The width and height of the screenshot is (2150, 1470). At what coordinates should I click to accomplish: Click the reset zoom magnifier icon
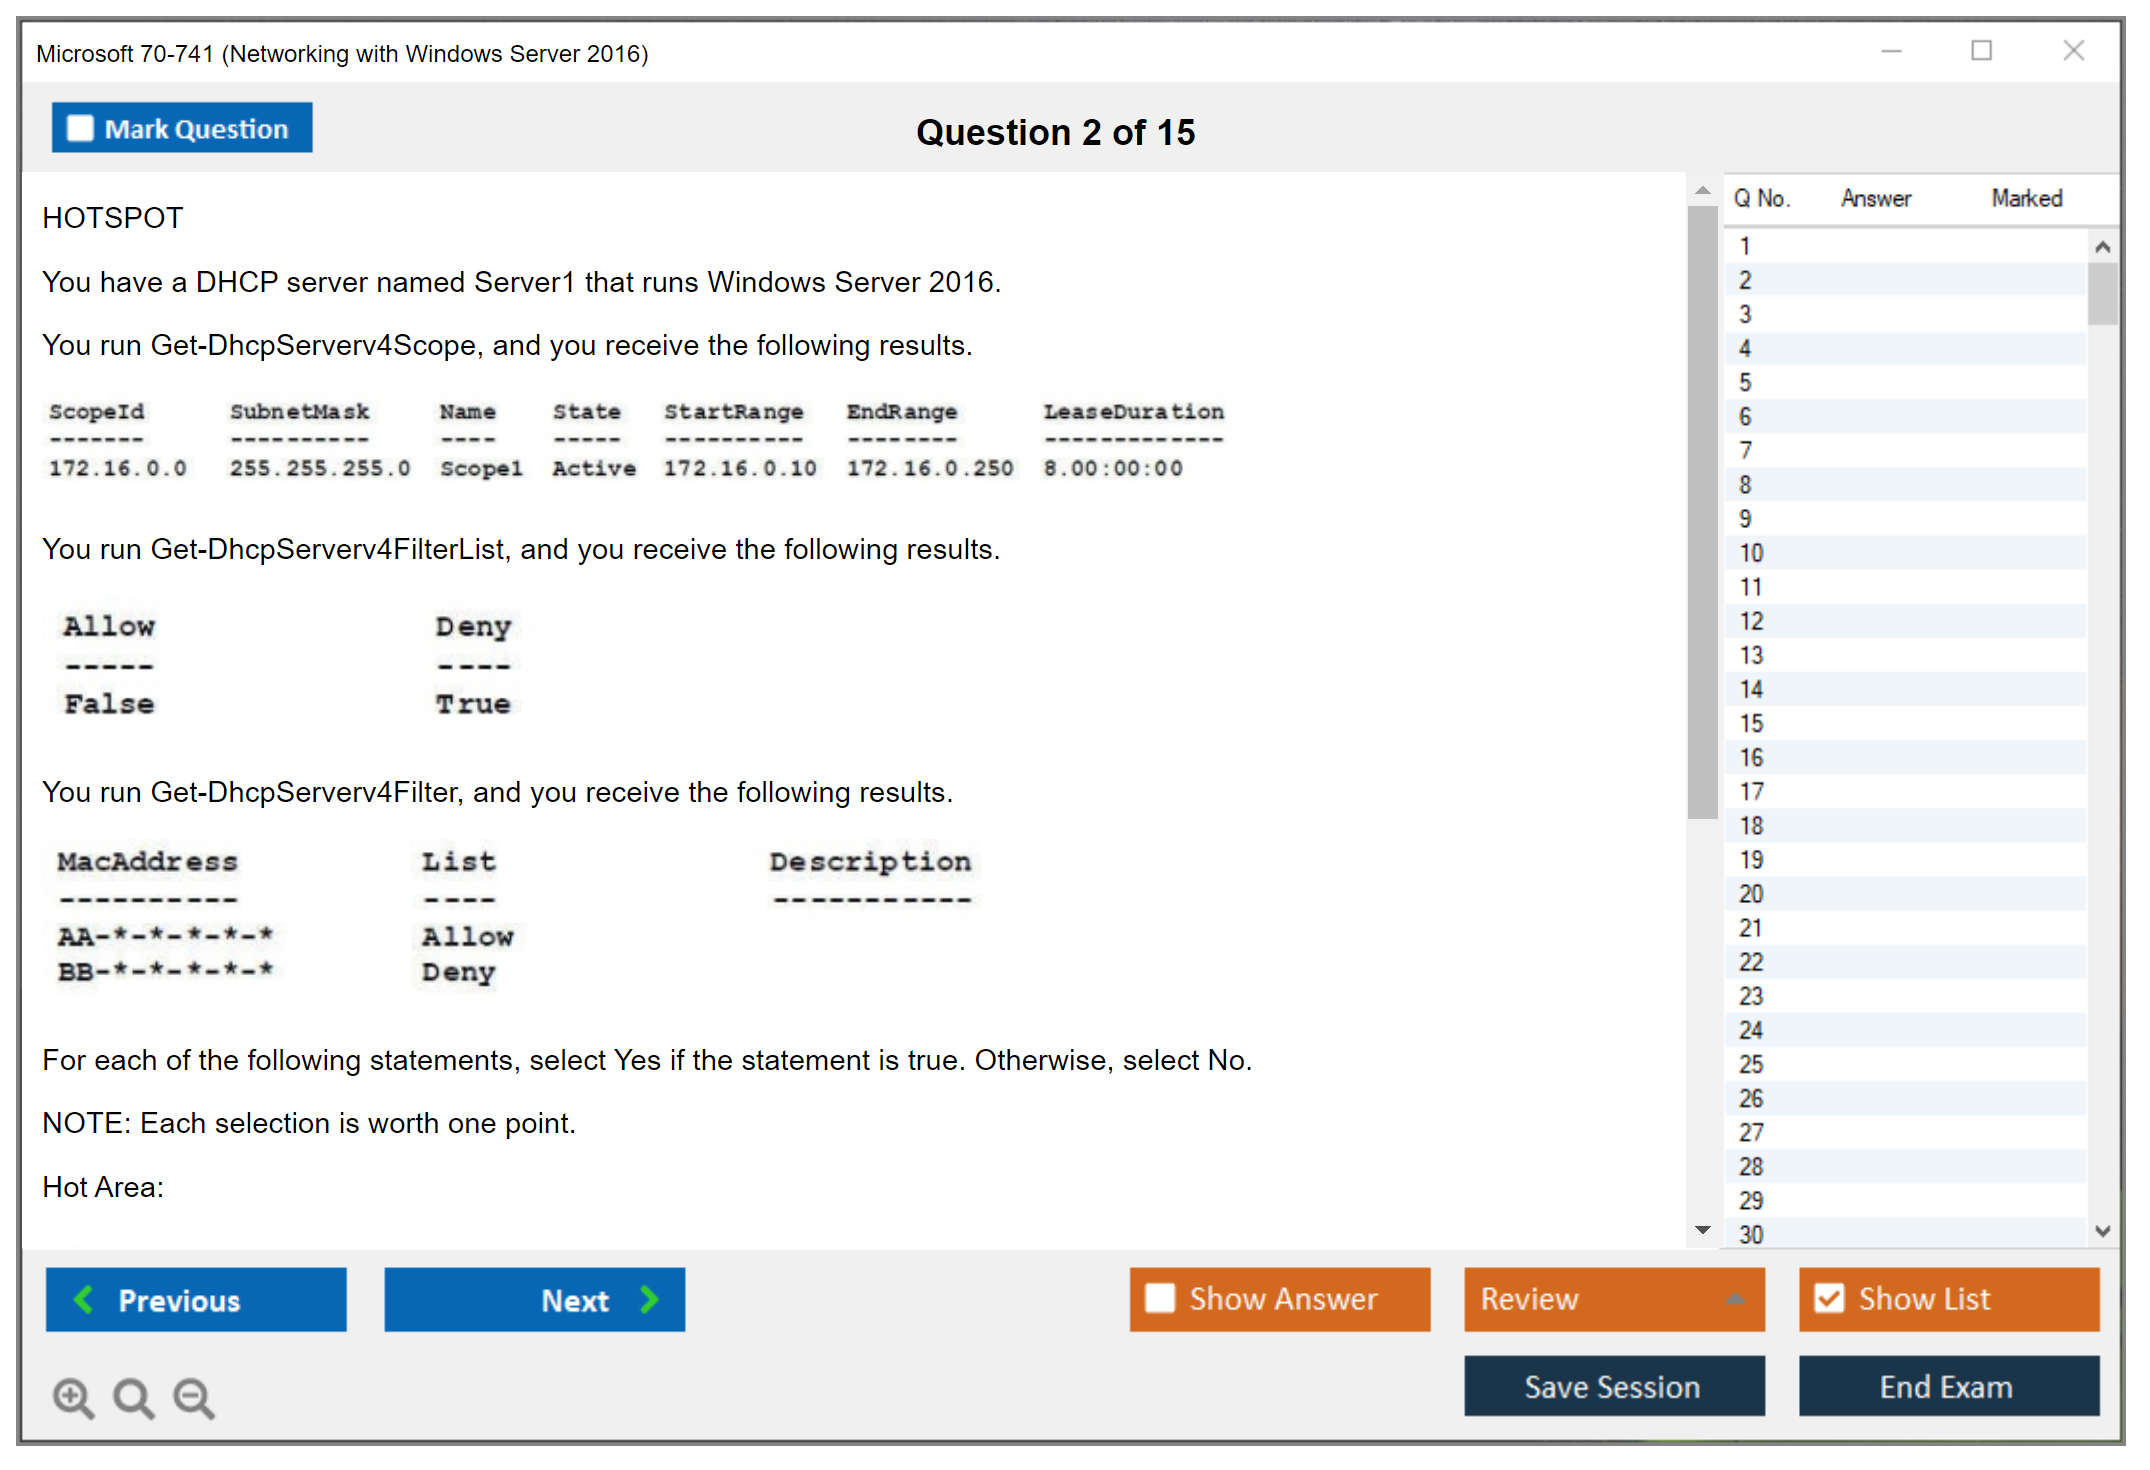(x=133, y=1397)
